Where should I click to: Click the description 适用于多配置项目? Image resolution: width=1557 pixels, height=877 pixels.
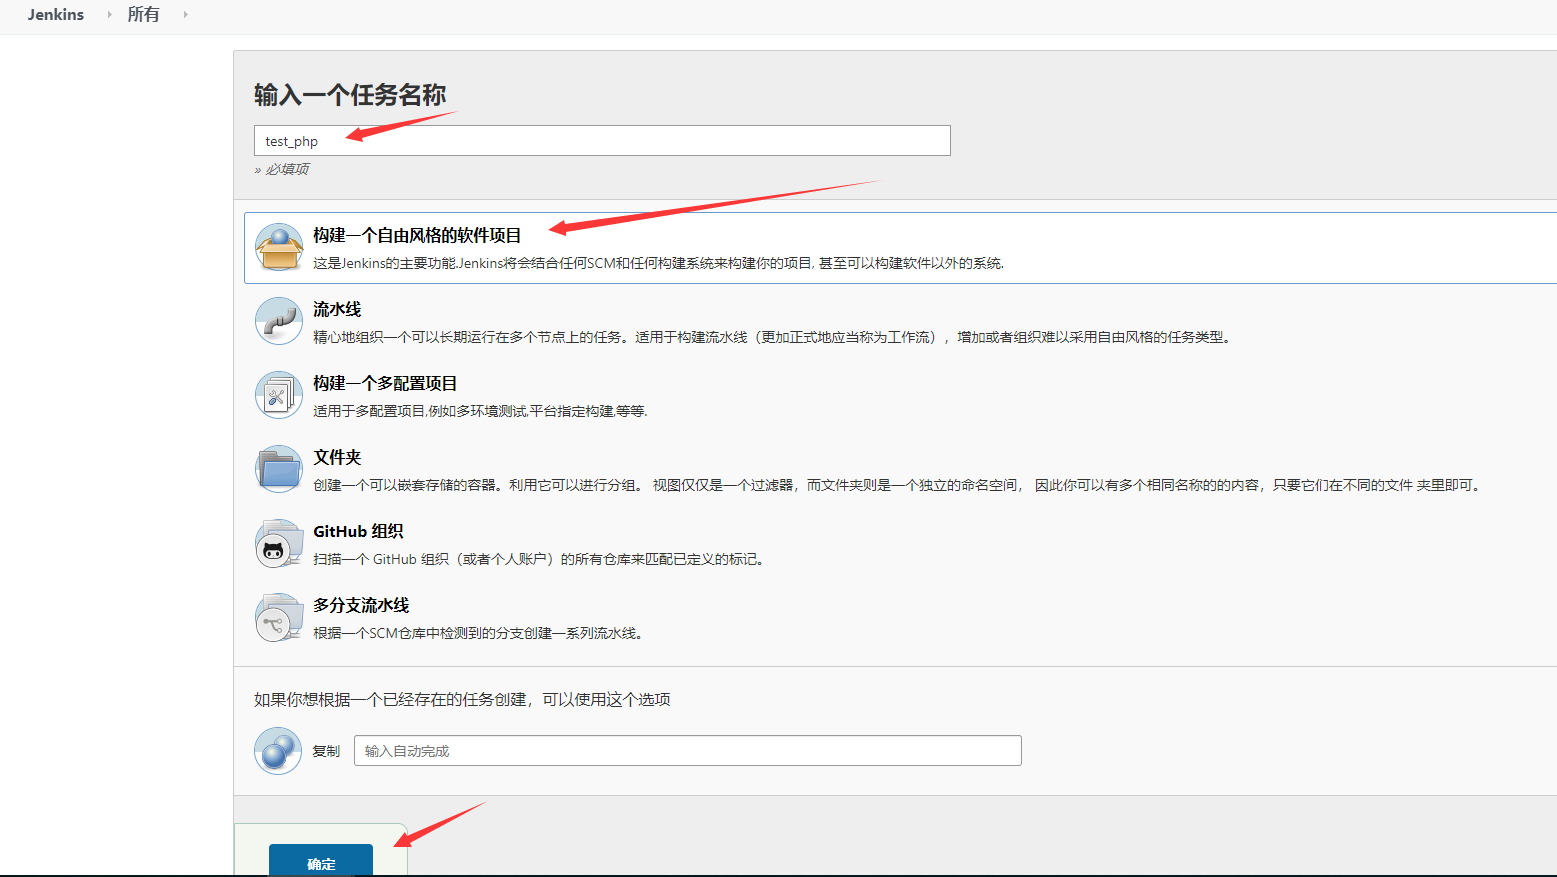click(x=480, y=411)
